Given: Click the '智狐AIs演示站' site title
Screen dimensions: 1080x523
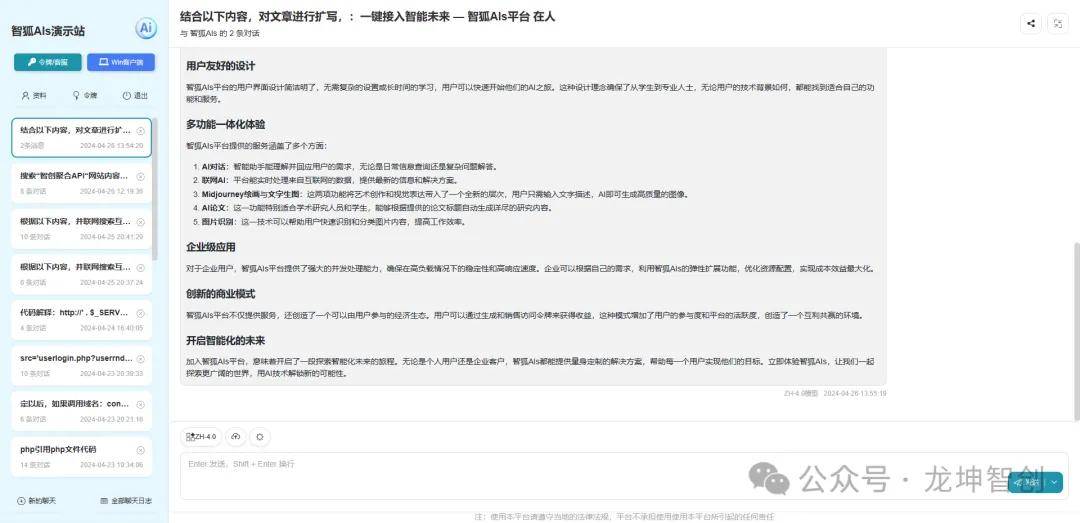Looking at the screenshot, I should pos(48,31).
